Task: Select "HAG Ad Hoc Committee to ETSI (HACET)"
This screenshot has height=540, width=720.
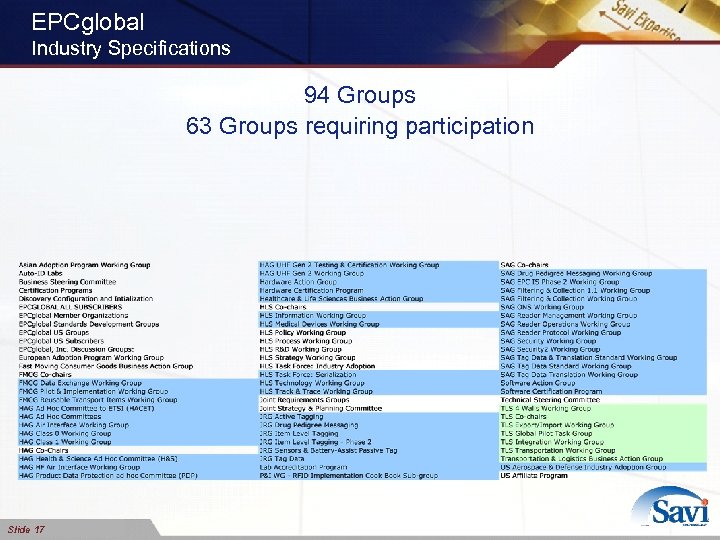Action: [86, 408]
